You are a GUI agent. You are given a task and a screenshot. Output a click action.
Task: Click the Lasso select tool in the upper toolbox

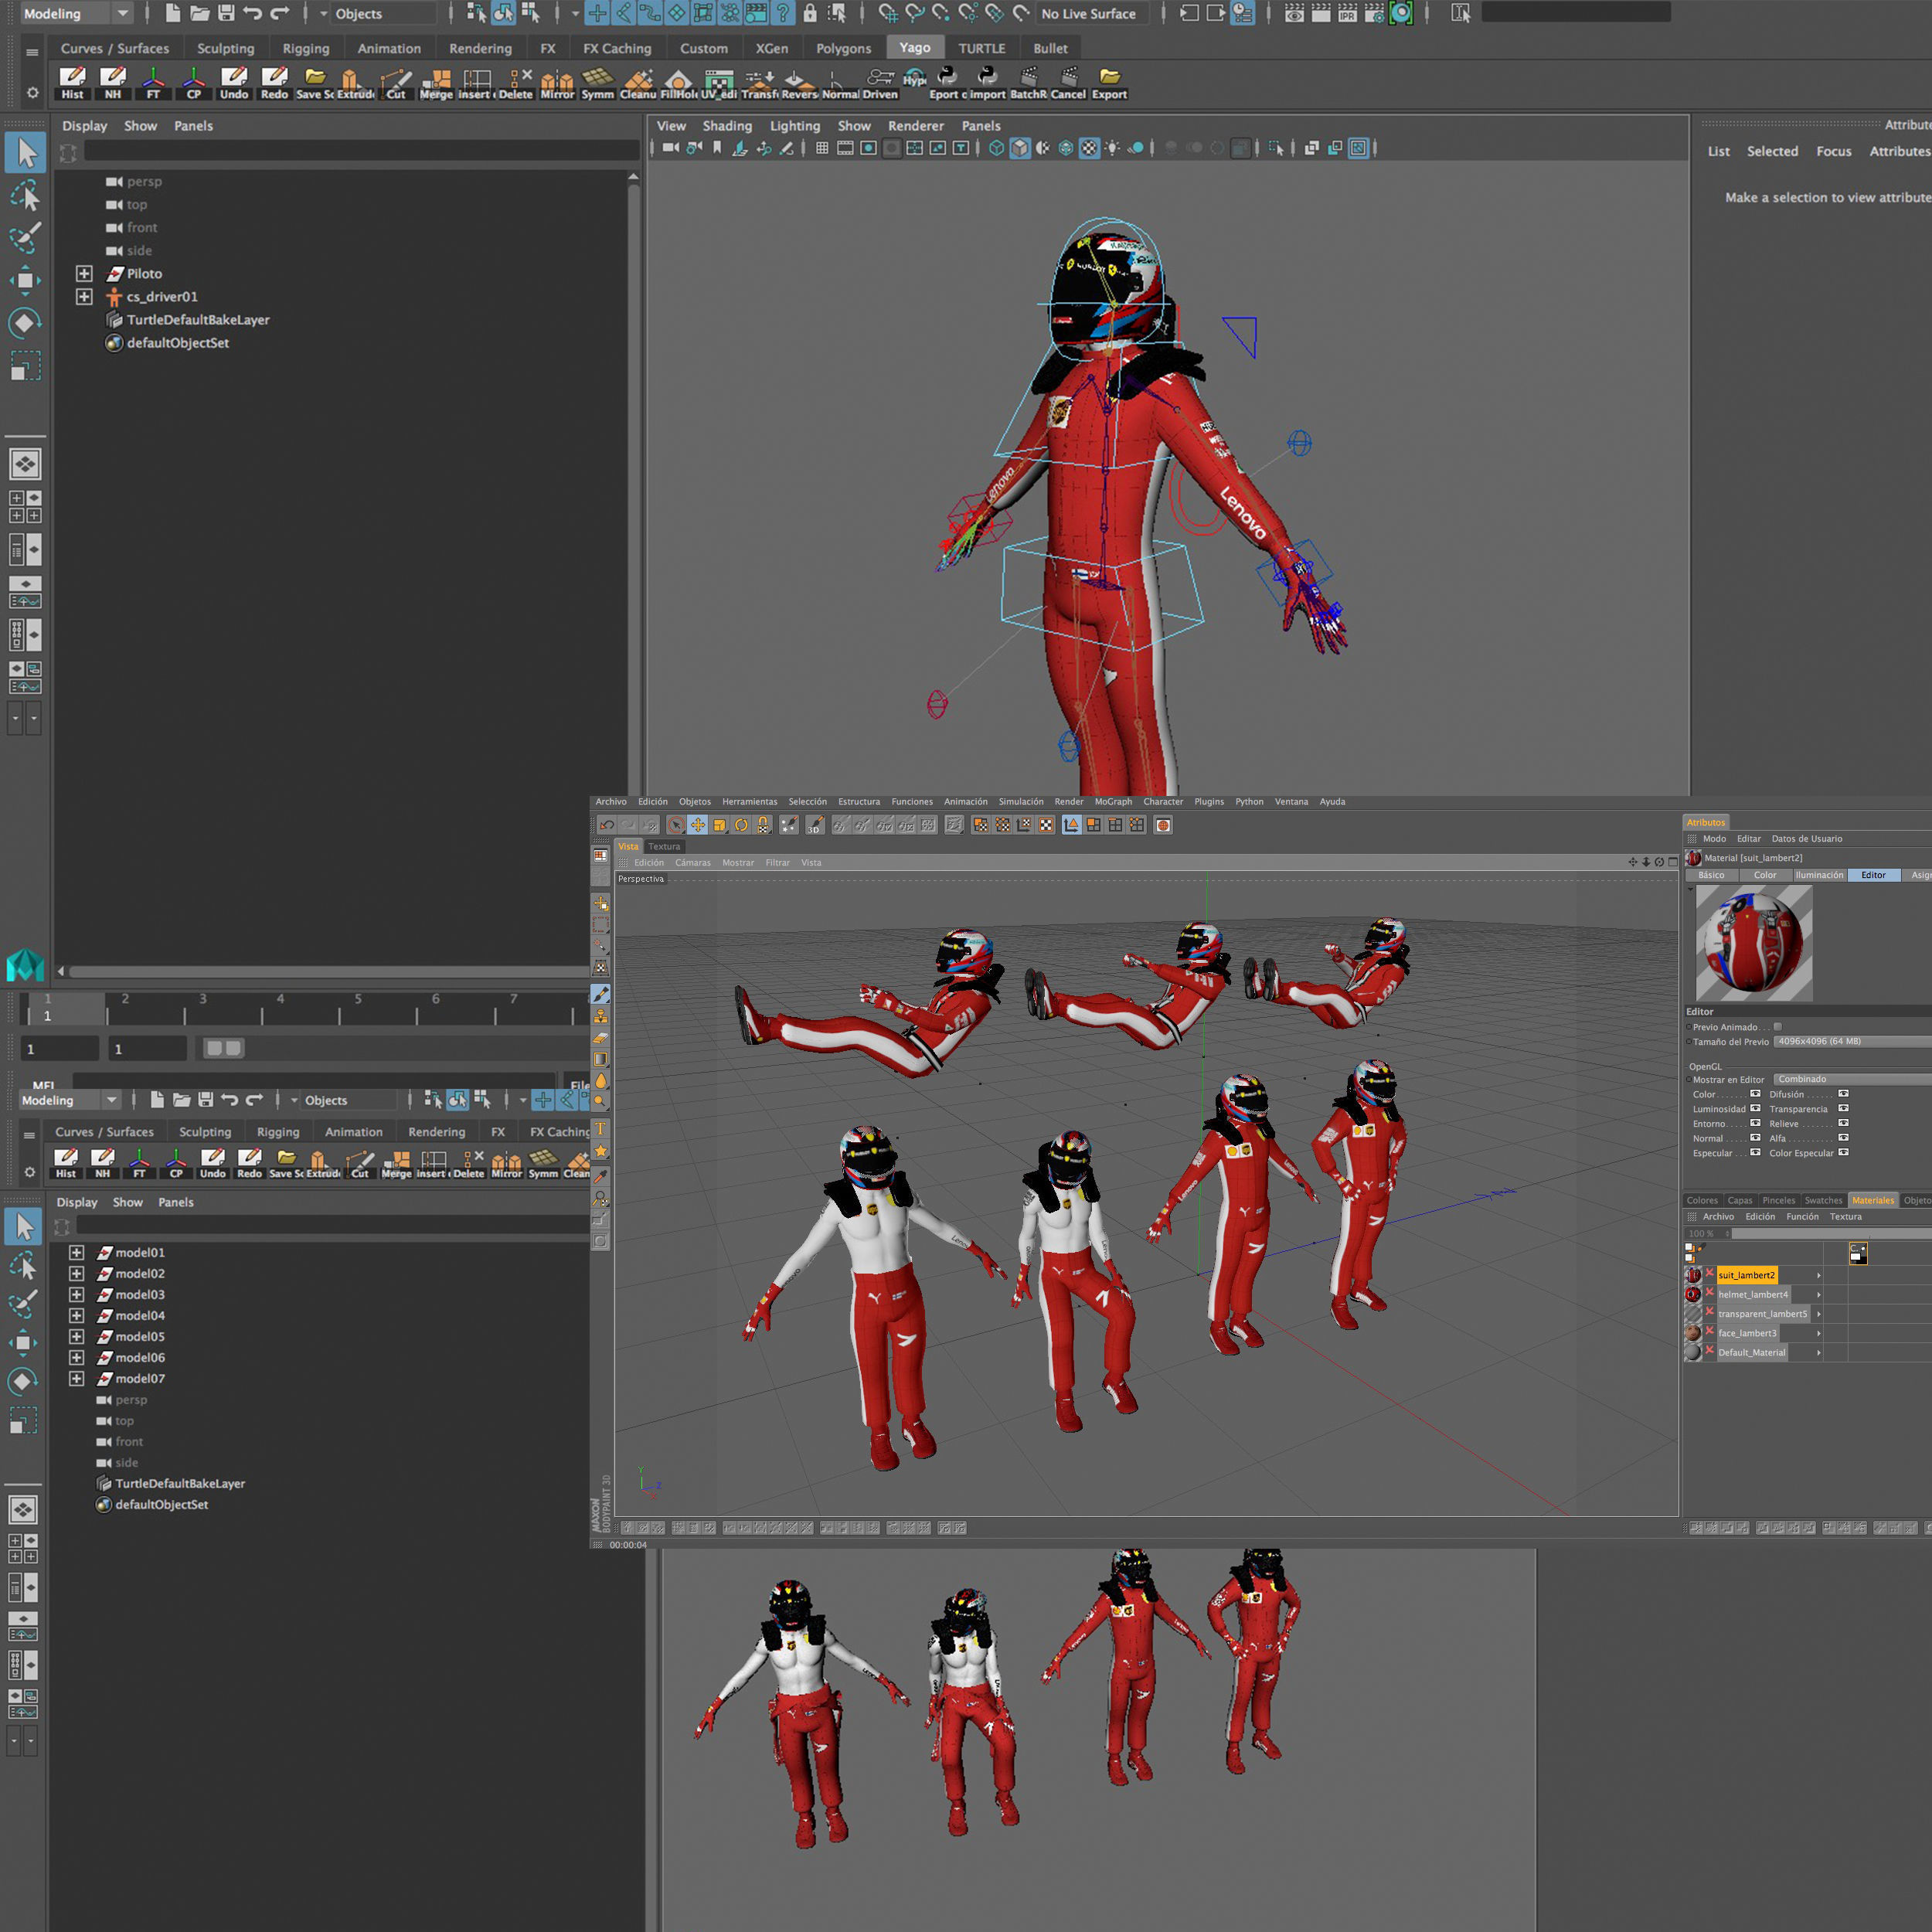(25, 195)
